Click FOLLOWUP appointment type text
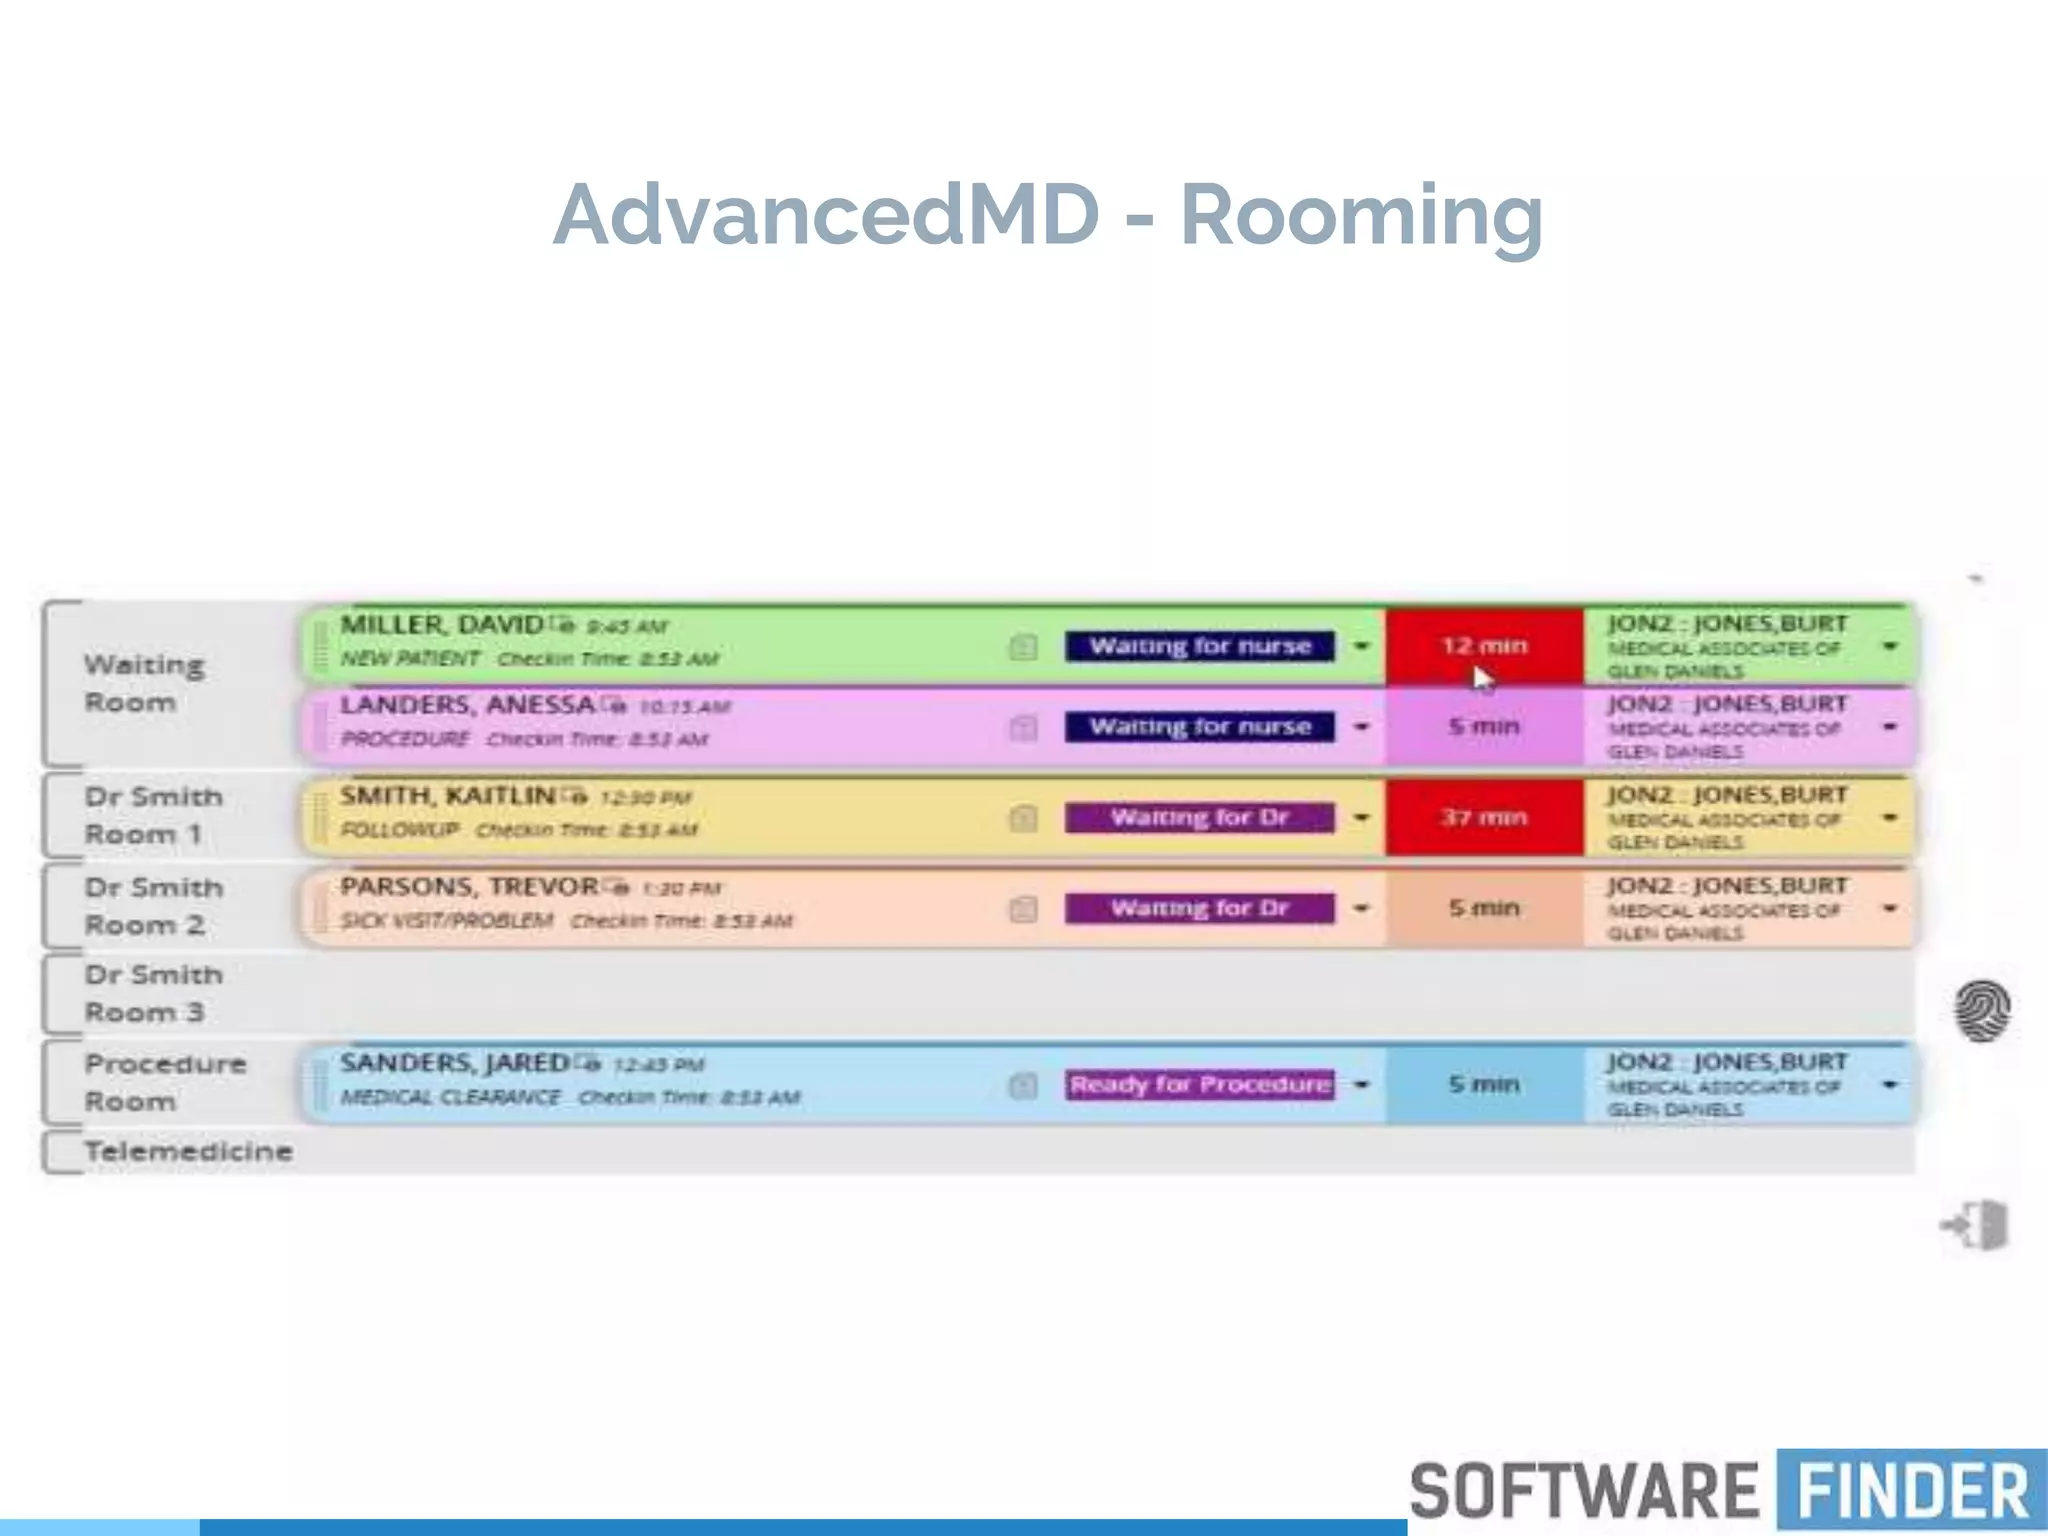This screenshot has height=1536, width=2048. 400,830
